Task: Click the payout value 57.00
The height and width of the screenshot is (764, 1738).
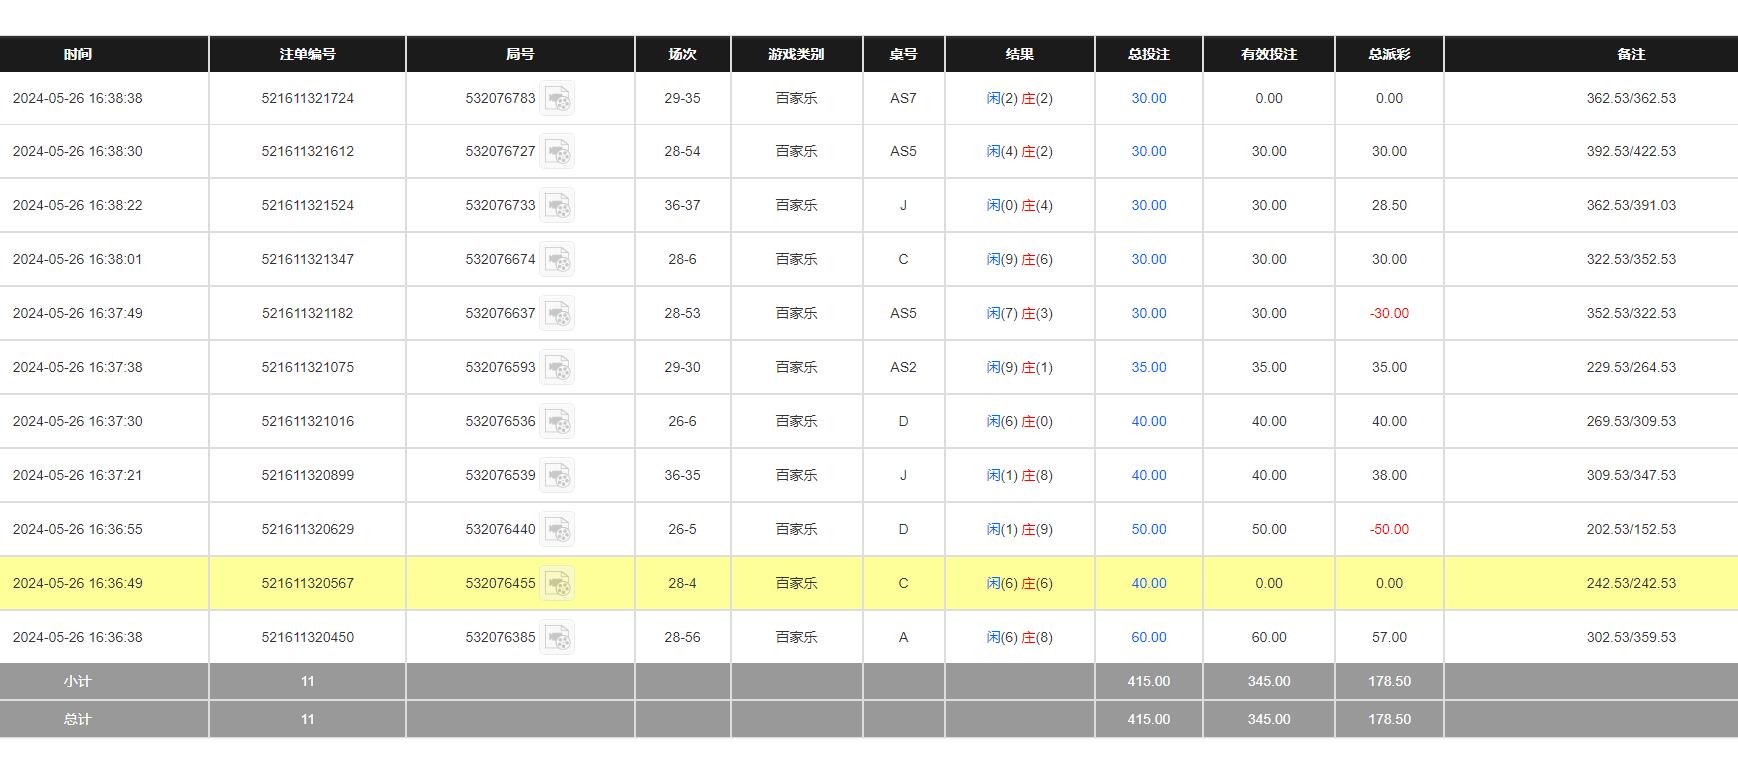Action: pyautogui.click(x=1389, y=637)
